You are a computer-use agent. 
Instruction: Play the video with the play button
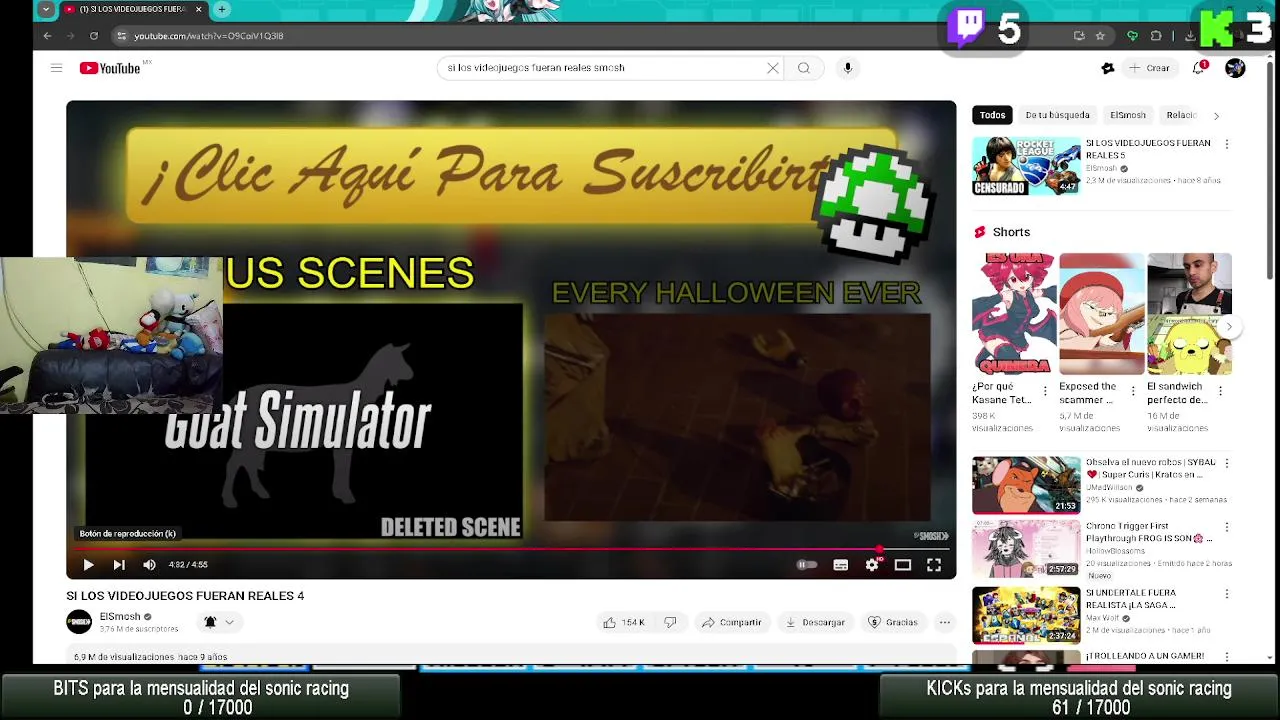point(88,565)
